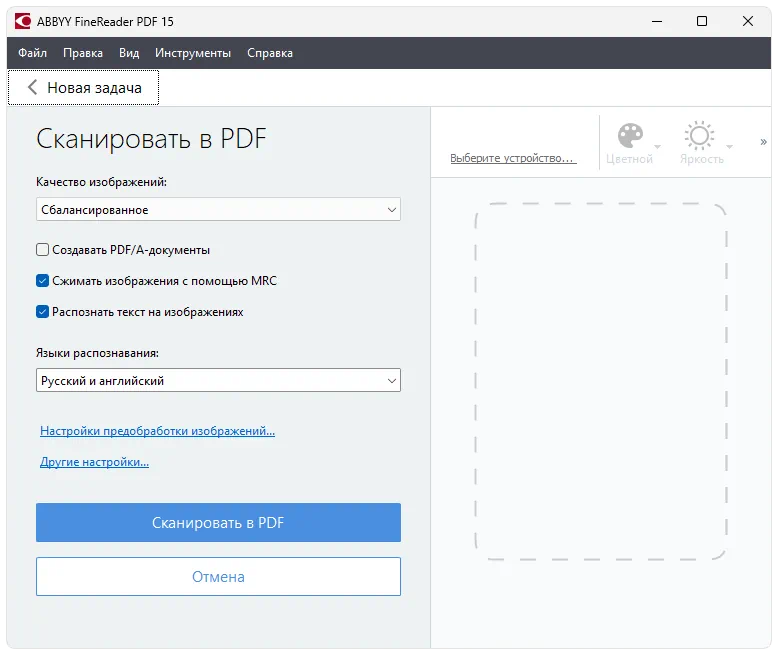This screenshot has height=657, width=778.
Task: Click the dashed scan preview area
Action: (x=601, y=381)
